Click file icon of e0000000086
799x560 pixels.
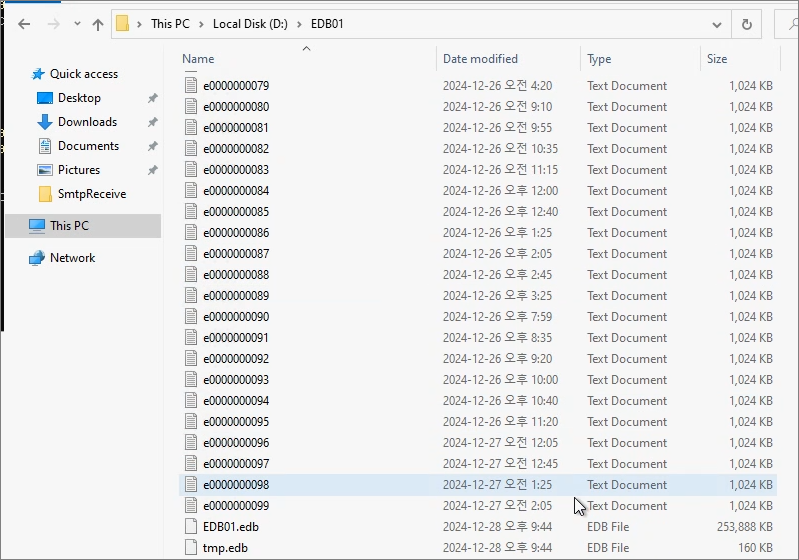191,232
